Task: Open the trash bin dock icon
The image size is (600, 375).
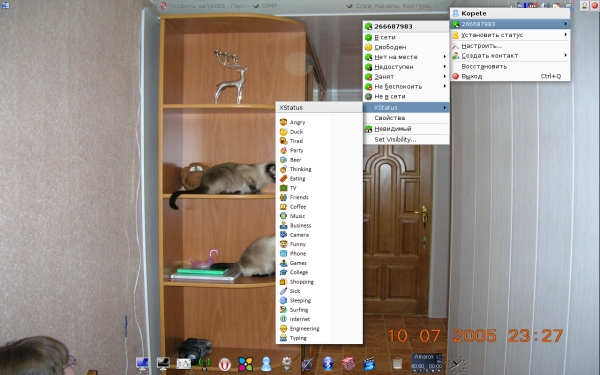Action: tap(397, 362)
